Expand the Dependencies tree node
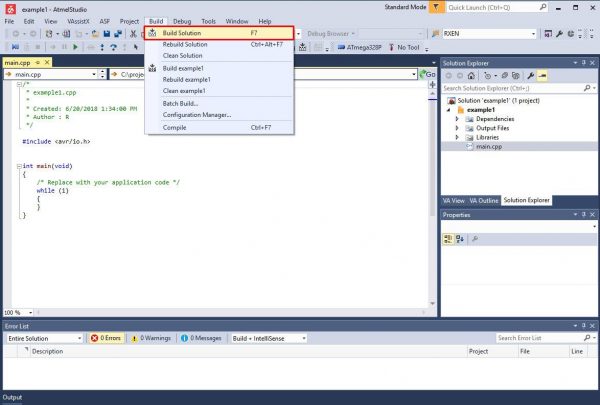Image resolution: width=600 pixels, height=405 pixels. pos(457,119)
